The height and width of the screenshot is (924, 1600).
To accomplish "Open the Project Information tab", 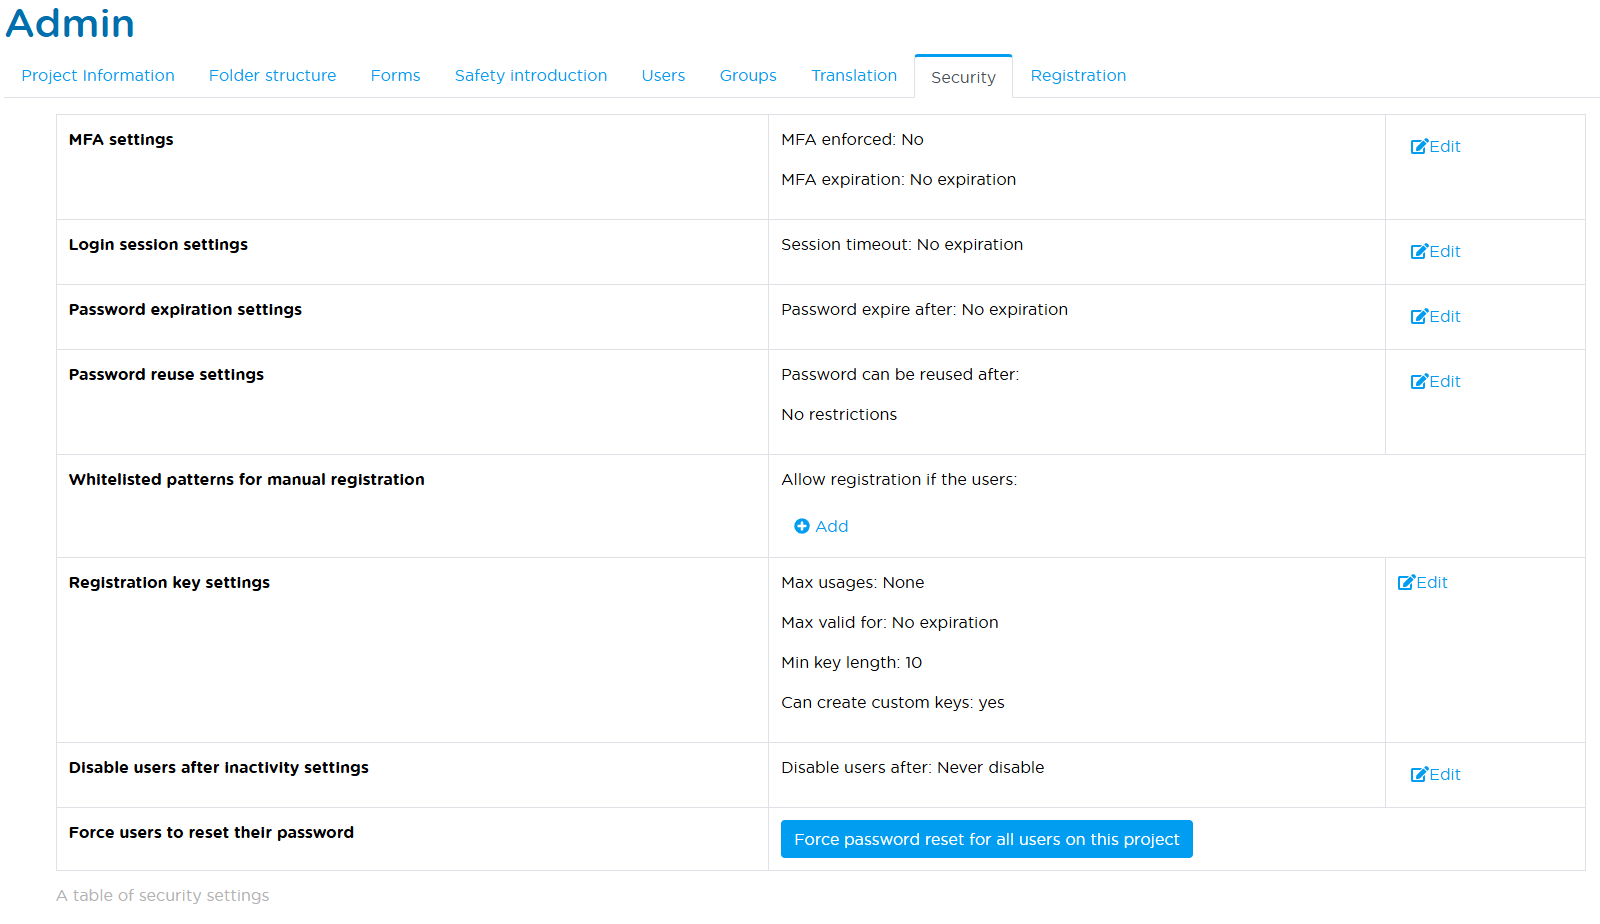I will click(x=98, y=76).
